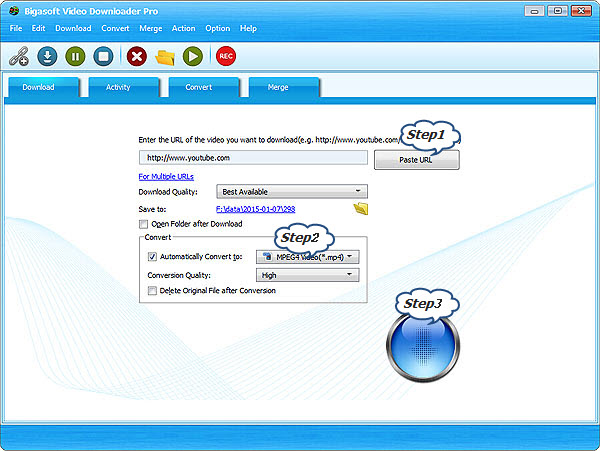Minimize the Bigasoft window
The width and height of the screenshot is (600, 451).
click(534, 11)
